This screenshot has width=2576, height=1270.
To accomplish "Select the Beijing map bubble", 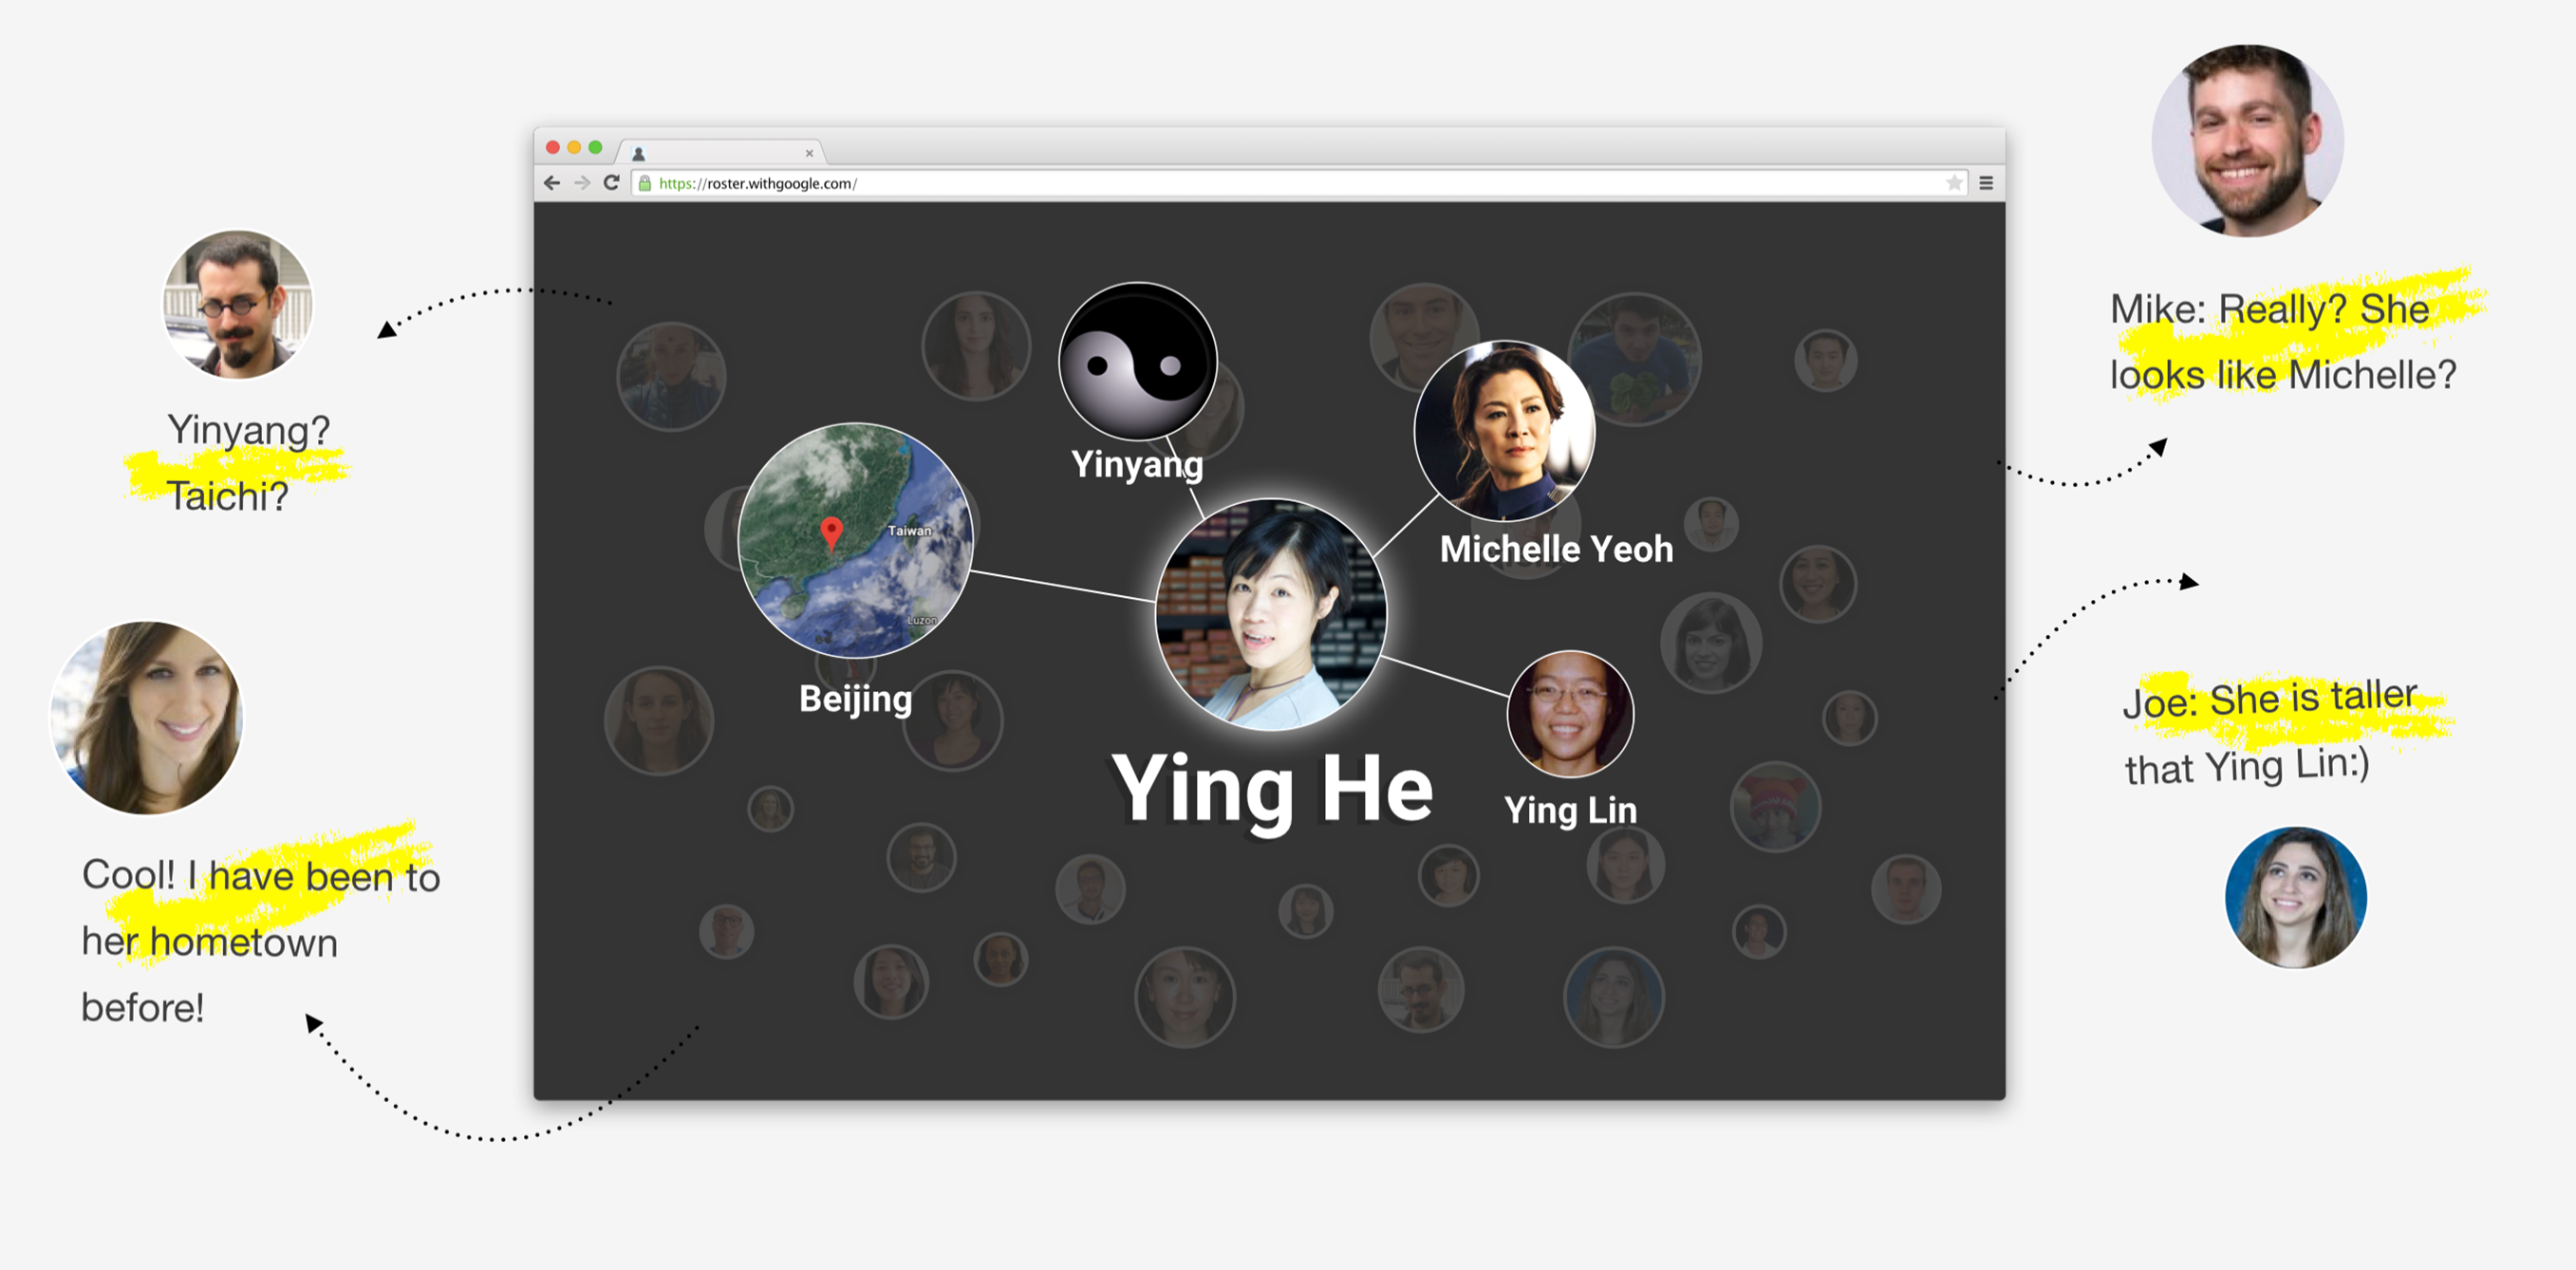I will point(855,540).
